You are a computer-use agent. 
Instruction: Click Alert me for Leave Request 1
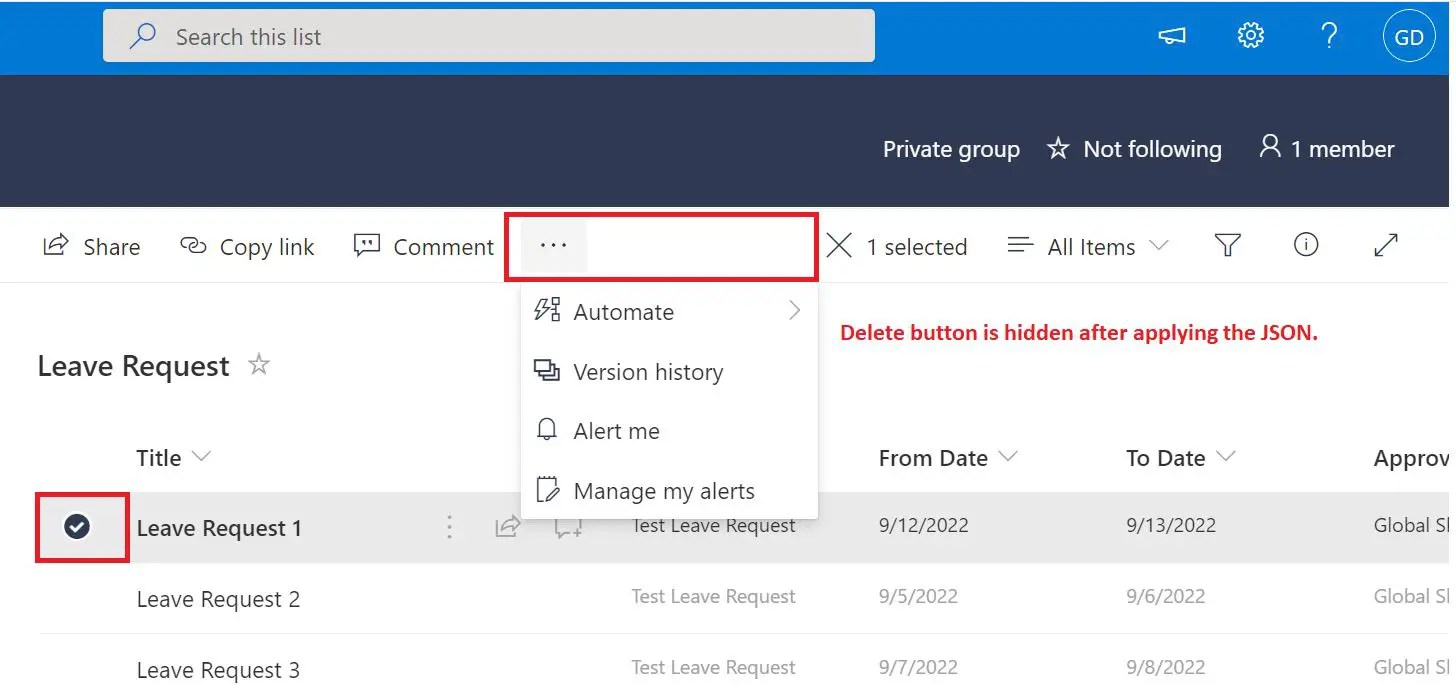point(616,430)
